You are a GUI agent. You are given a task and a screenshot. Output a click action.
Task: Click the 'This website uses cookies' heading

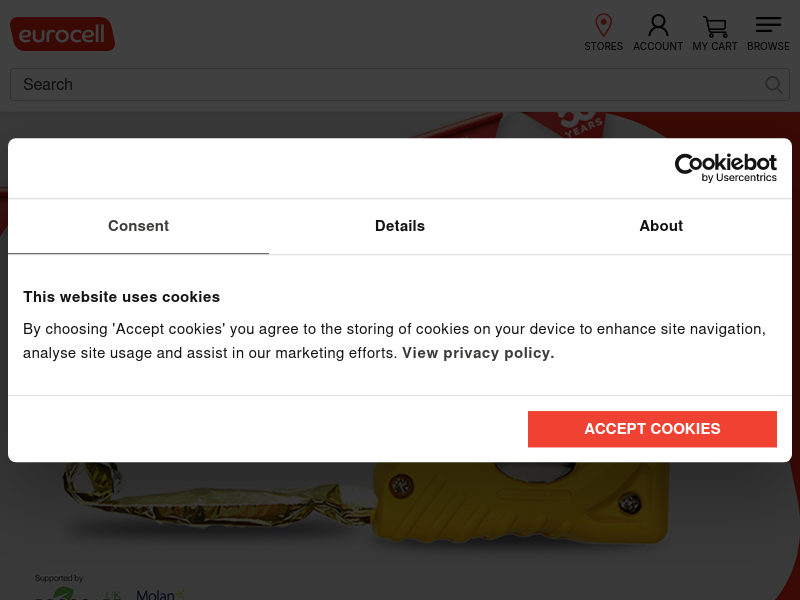(x=121, y=297)
